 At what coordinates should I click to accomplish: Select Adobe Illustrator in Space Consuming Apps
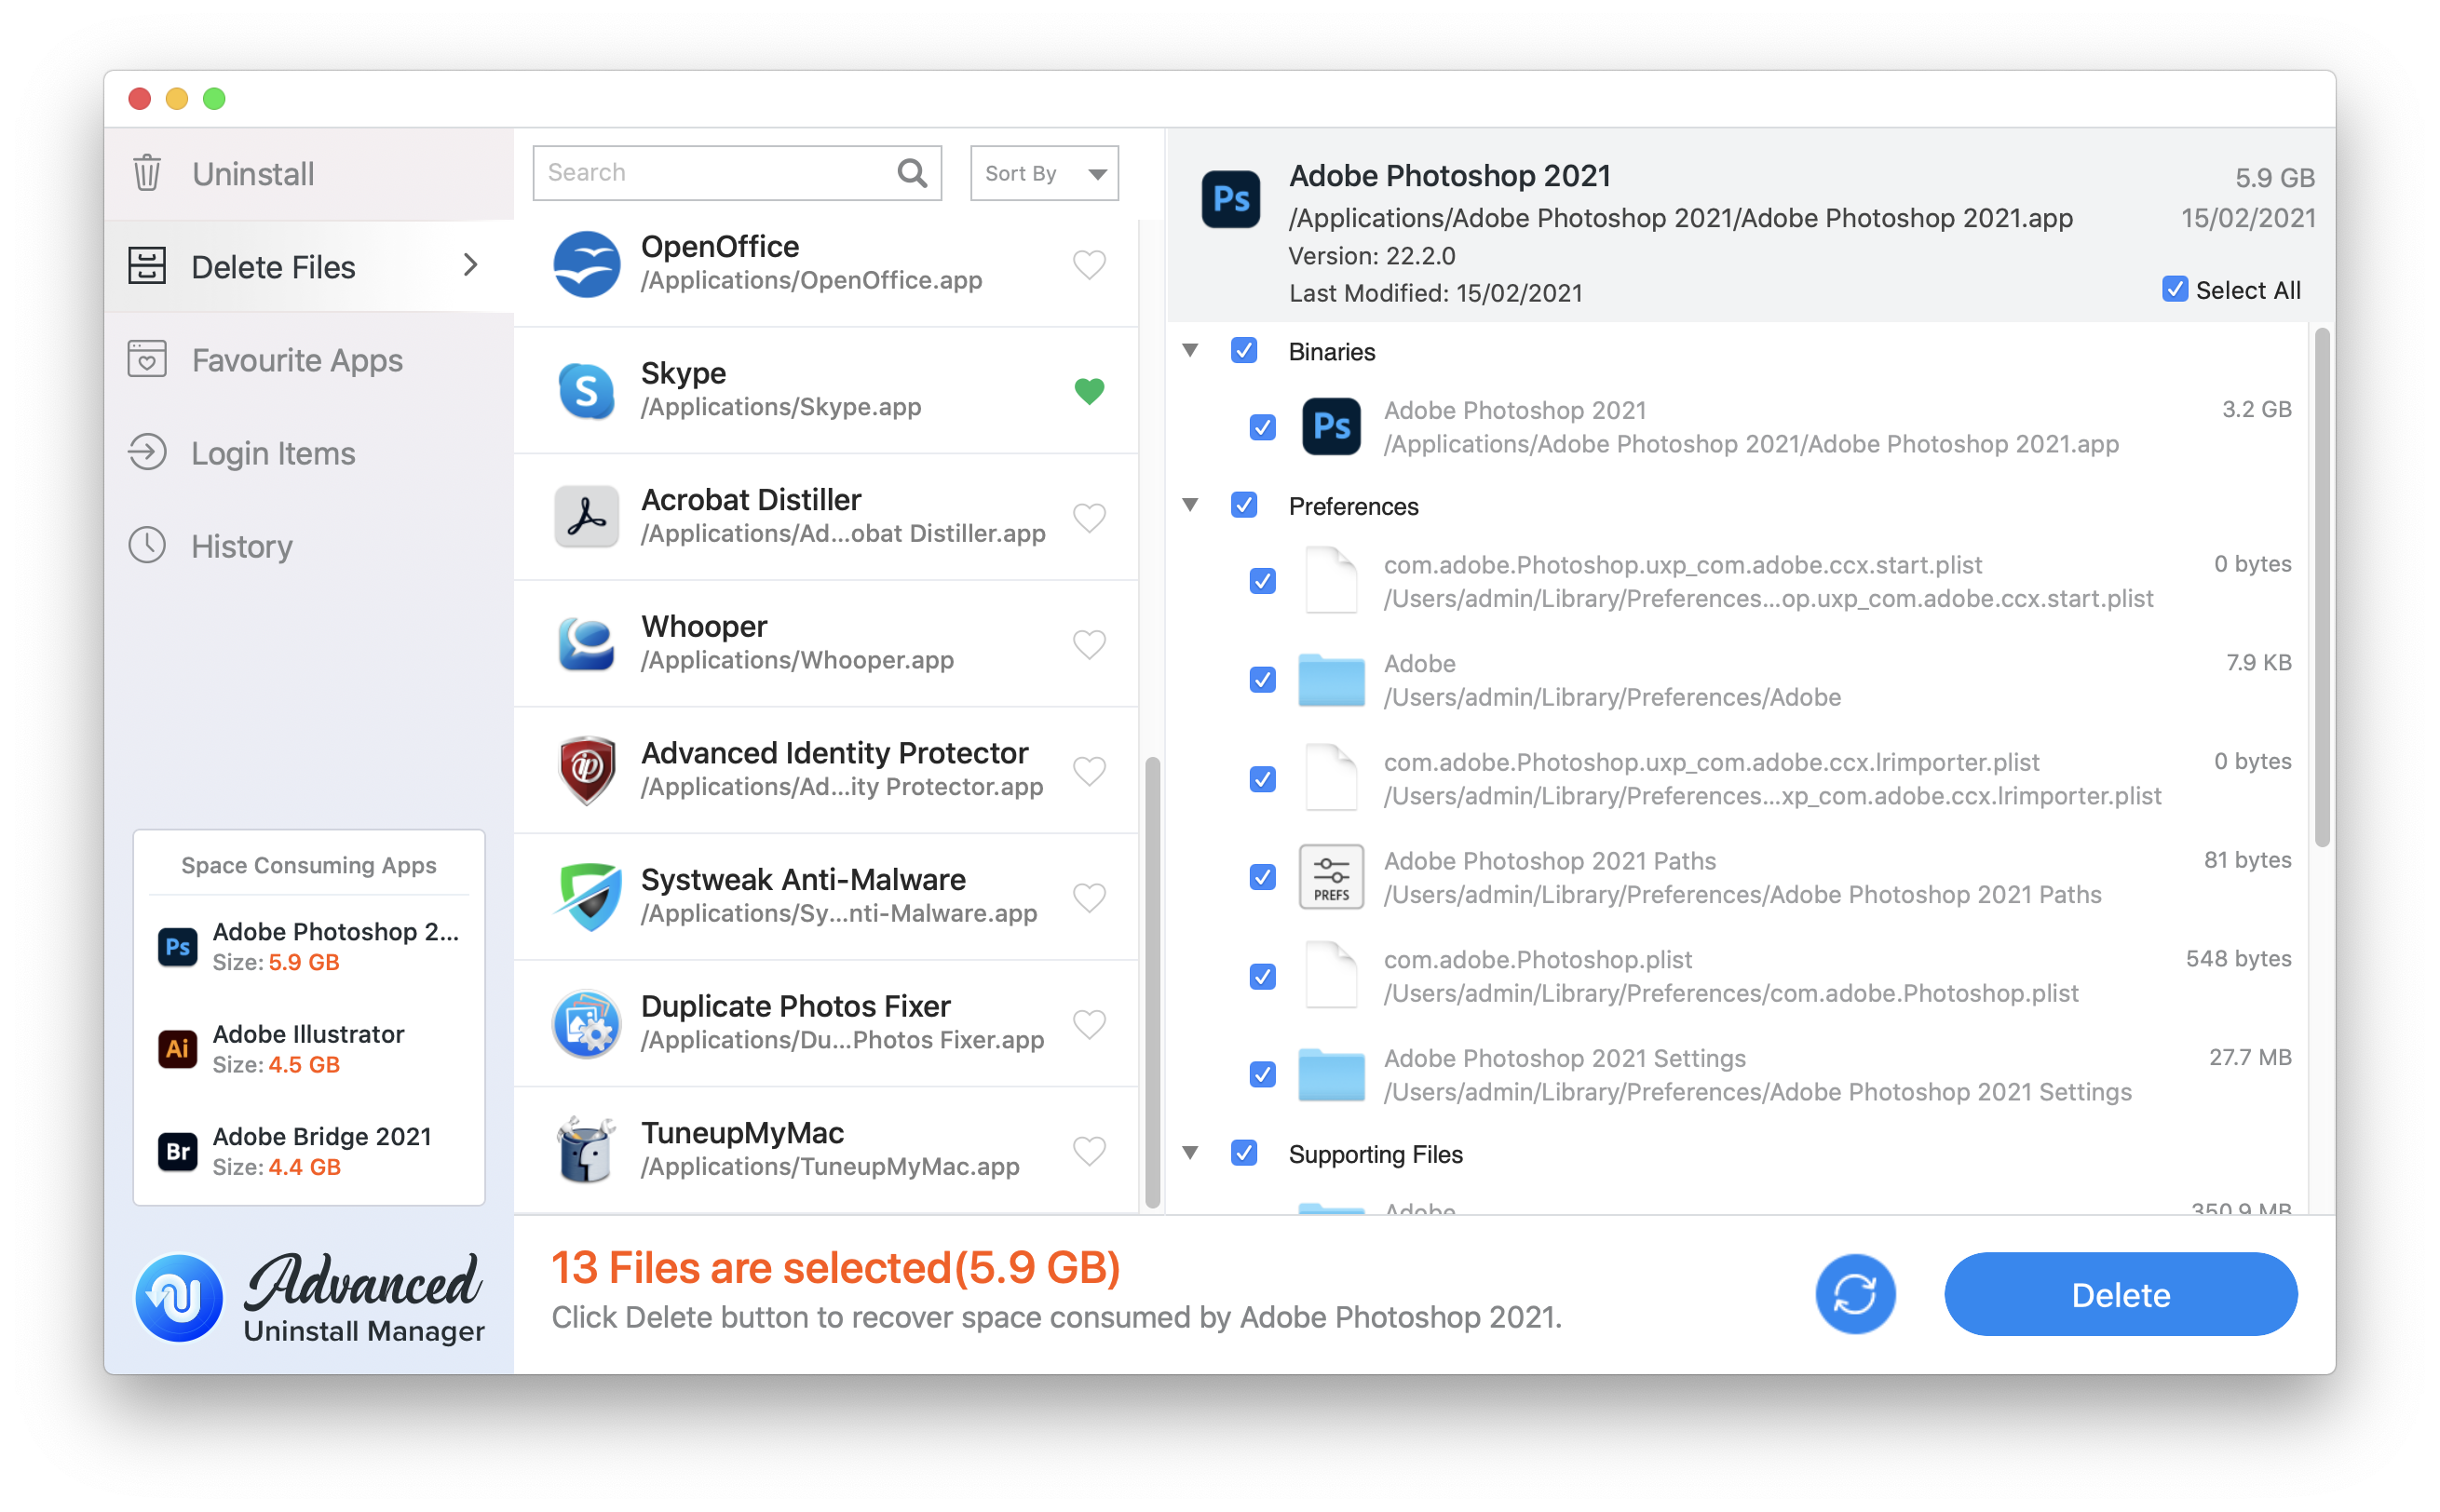309,1048
